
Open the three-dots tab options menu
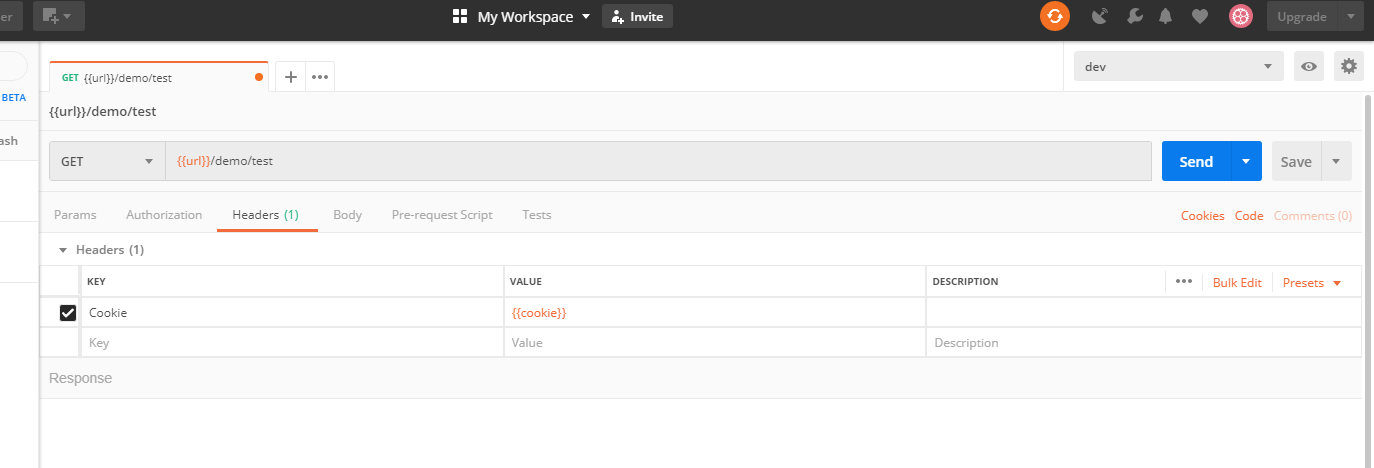(x=320, y=77)
